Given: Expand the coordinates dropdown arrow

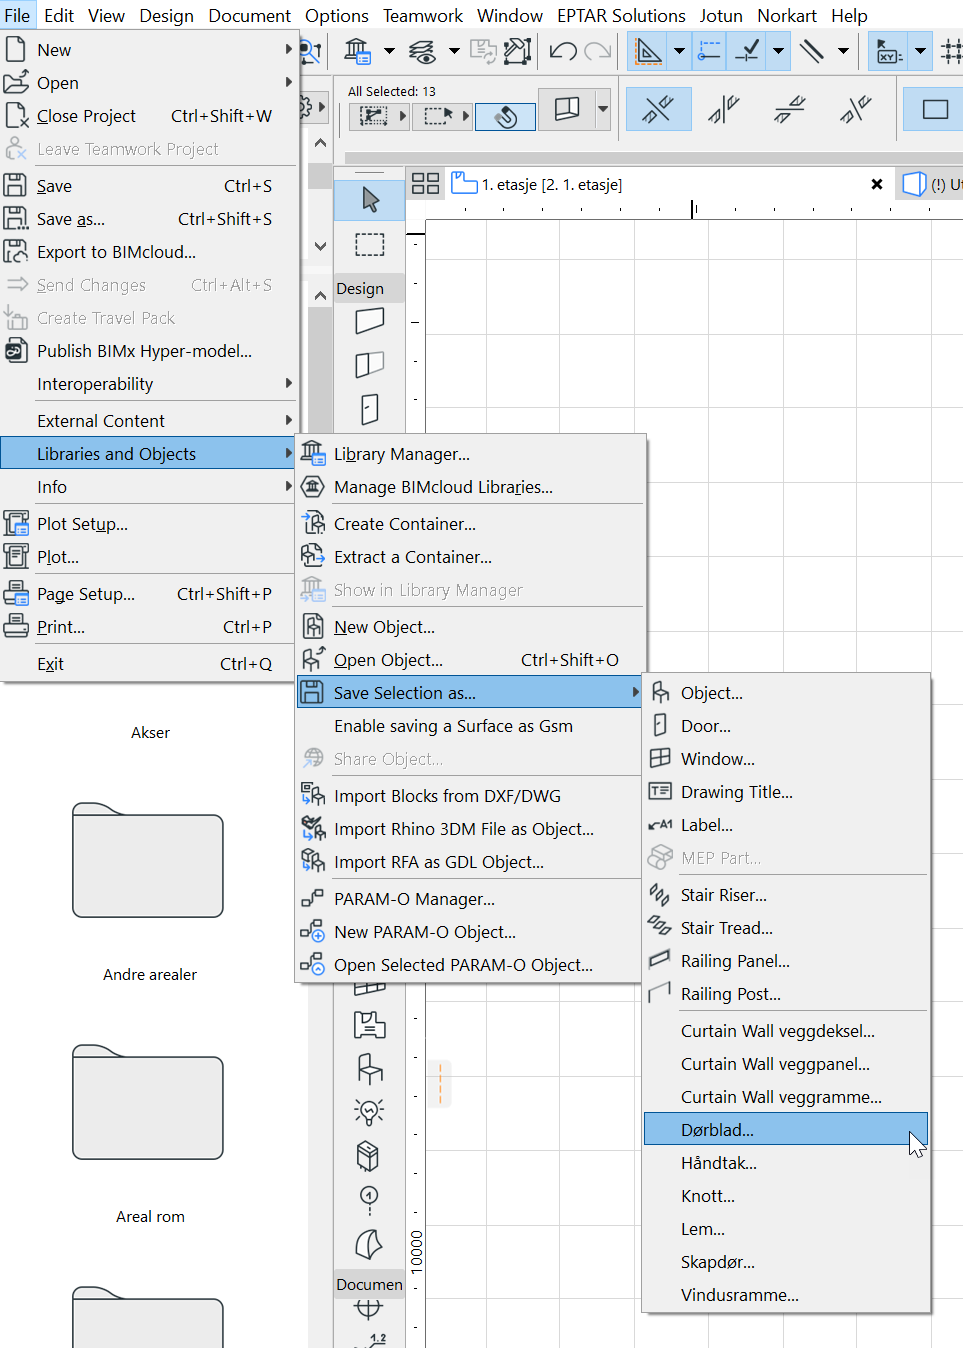Looking at the screenshot, I should point(920,51).
